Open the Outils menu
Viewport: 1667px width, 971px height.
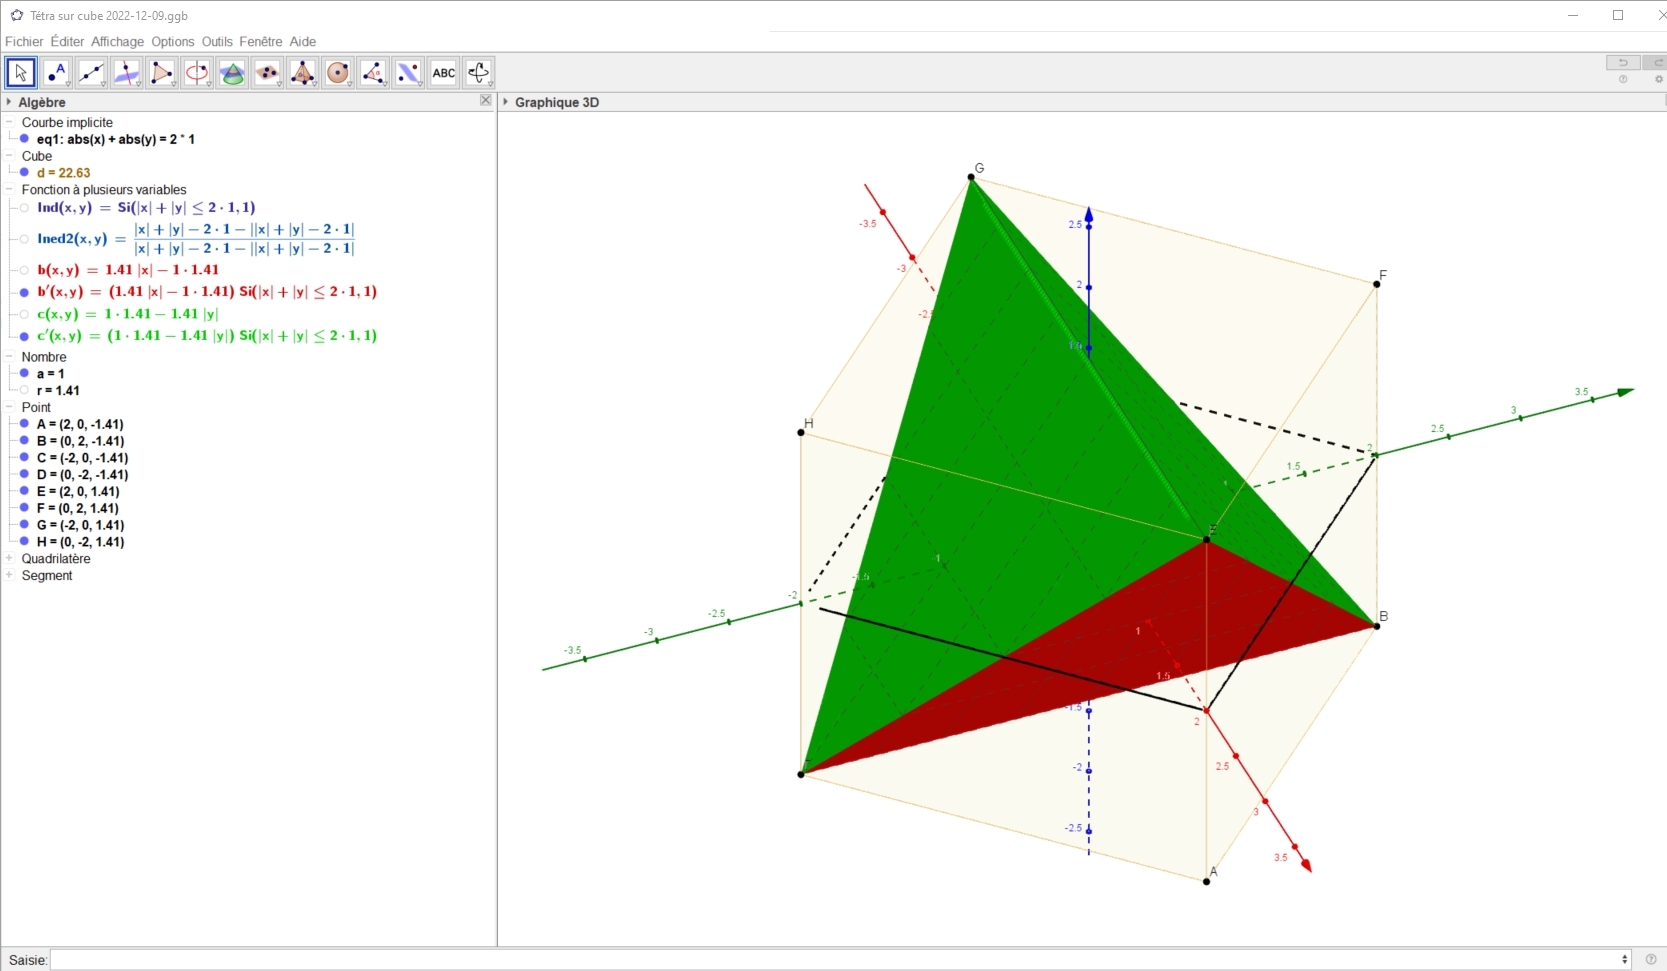[217, 42]
